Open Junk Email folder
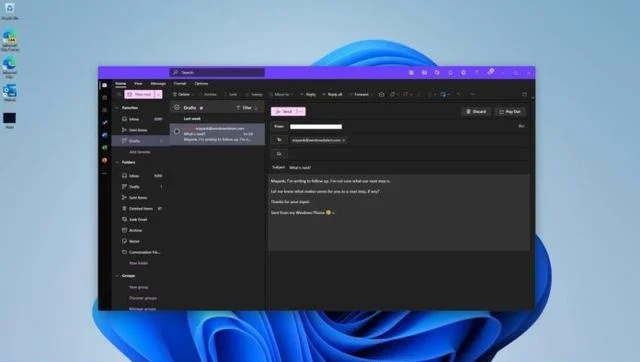 (138, 220)
